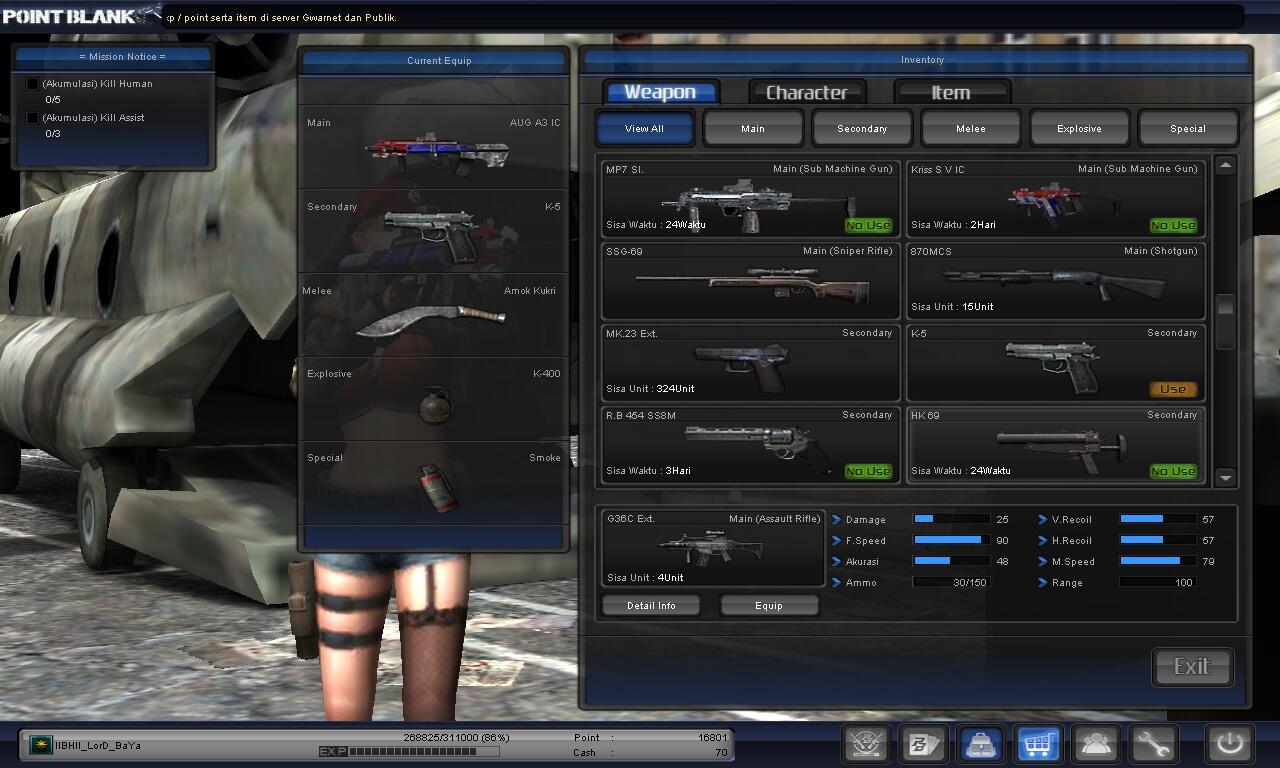
Task: Select the K-400 grenade in Explosive slot
Action: point(436,403)
